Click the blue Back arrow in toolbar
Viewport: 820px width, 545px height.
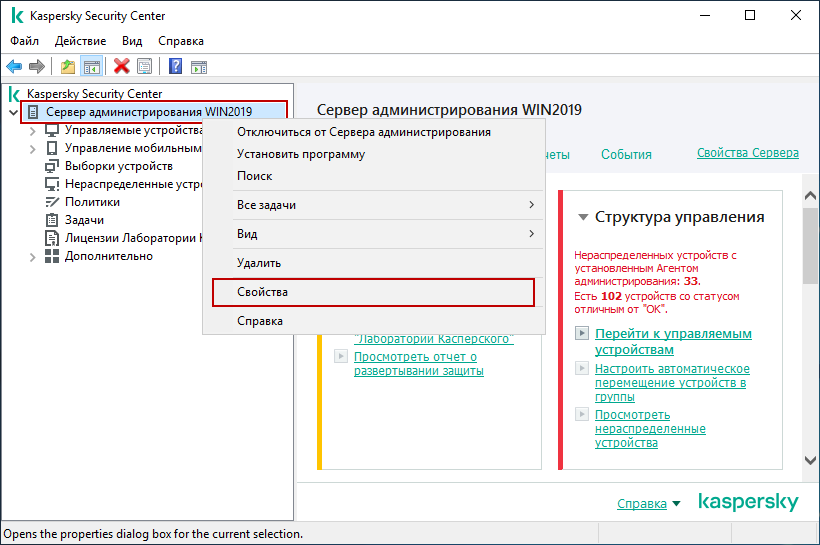click(14, 66)
